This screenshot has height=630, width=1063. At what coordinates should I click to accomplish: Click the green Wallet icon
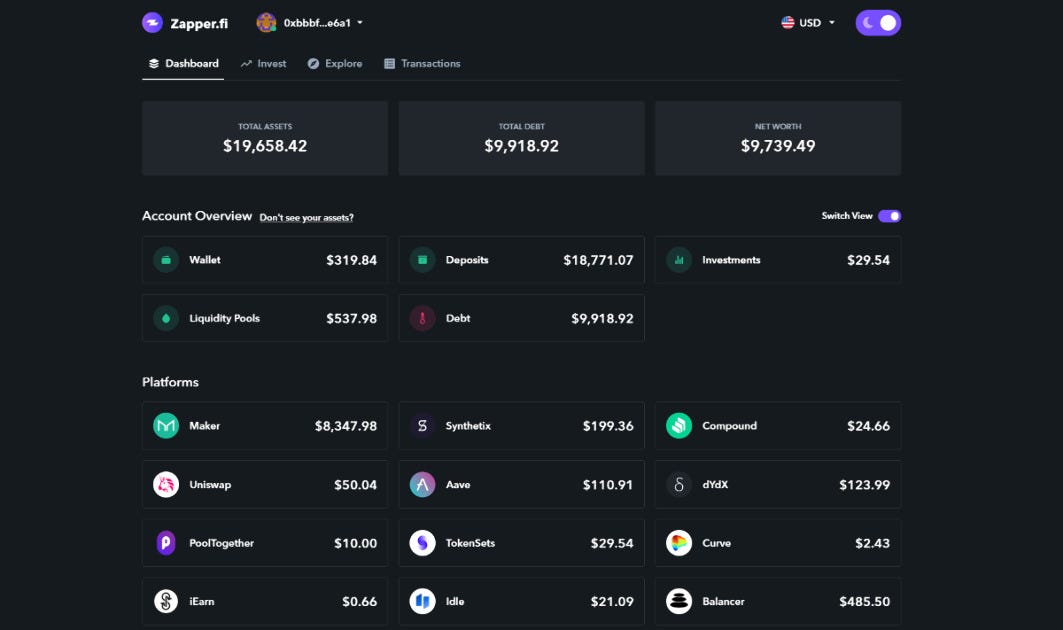[x=166, y=260]
